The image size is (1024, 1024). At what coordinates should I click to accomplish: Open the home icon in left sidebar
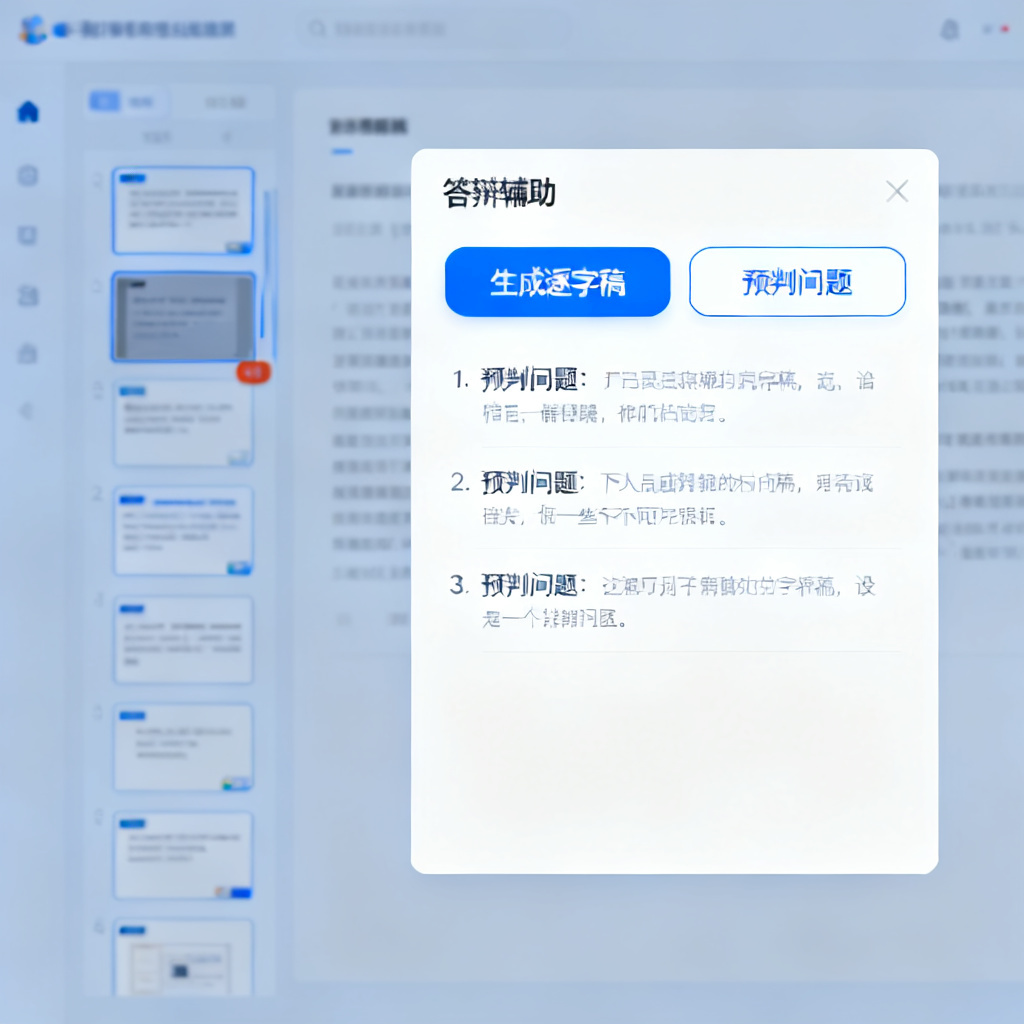pyautogui.click(x=28, y=112)
